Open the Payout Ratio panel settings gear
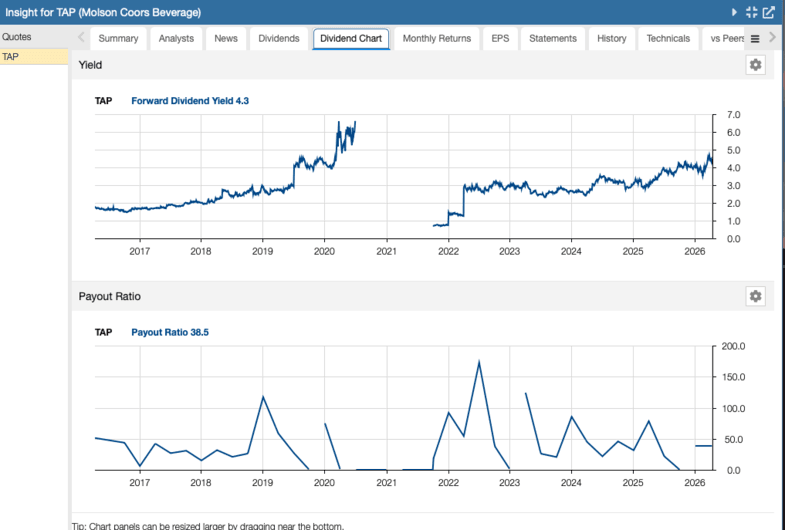The height and width of the screenshot is (530, 785). (x=755, y=296)
